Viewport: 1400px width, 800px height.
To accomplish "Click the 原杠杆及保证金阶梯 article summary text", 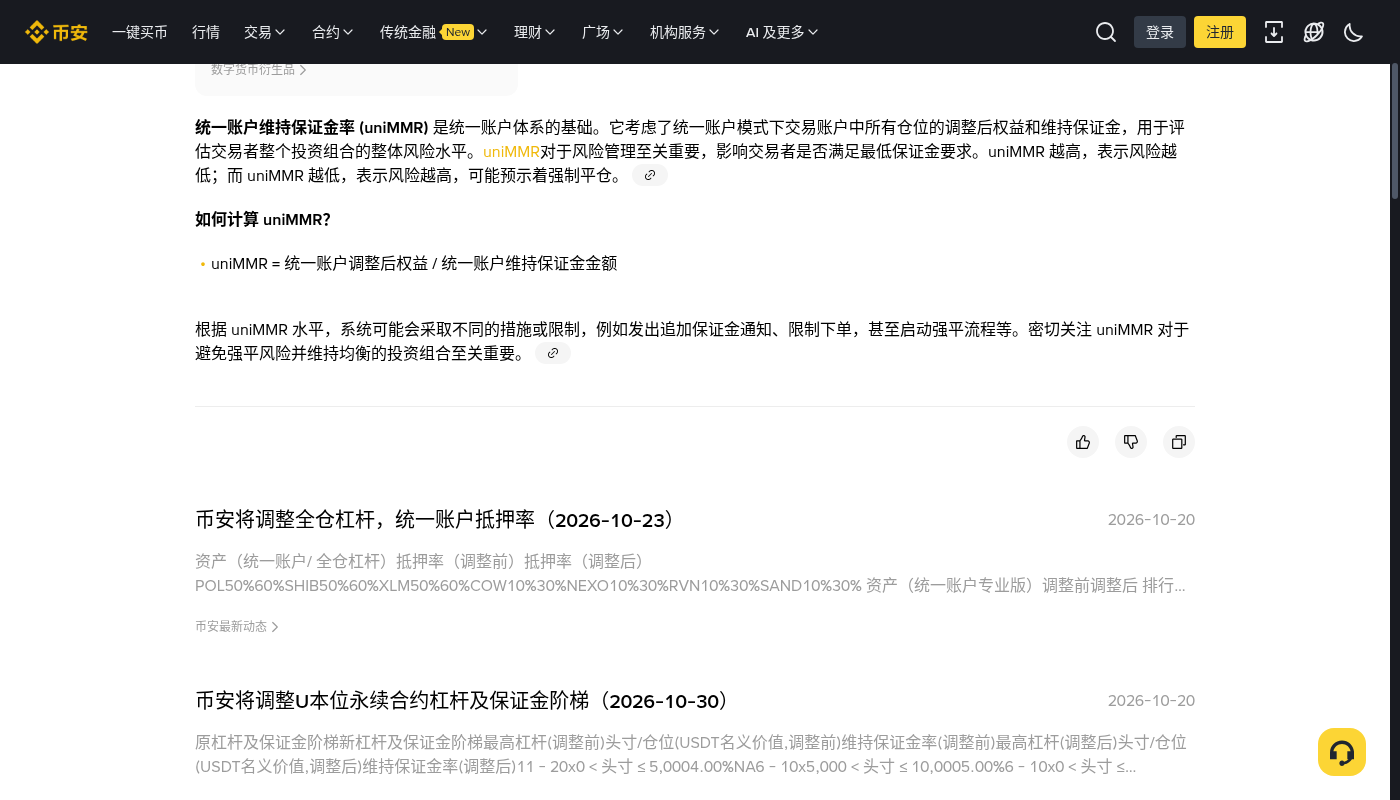I will pos(691,755).
